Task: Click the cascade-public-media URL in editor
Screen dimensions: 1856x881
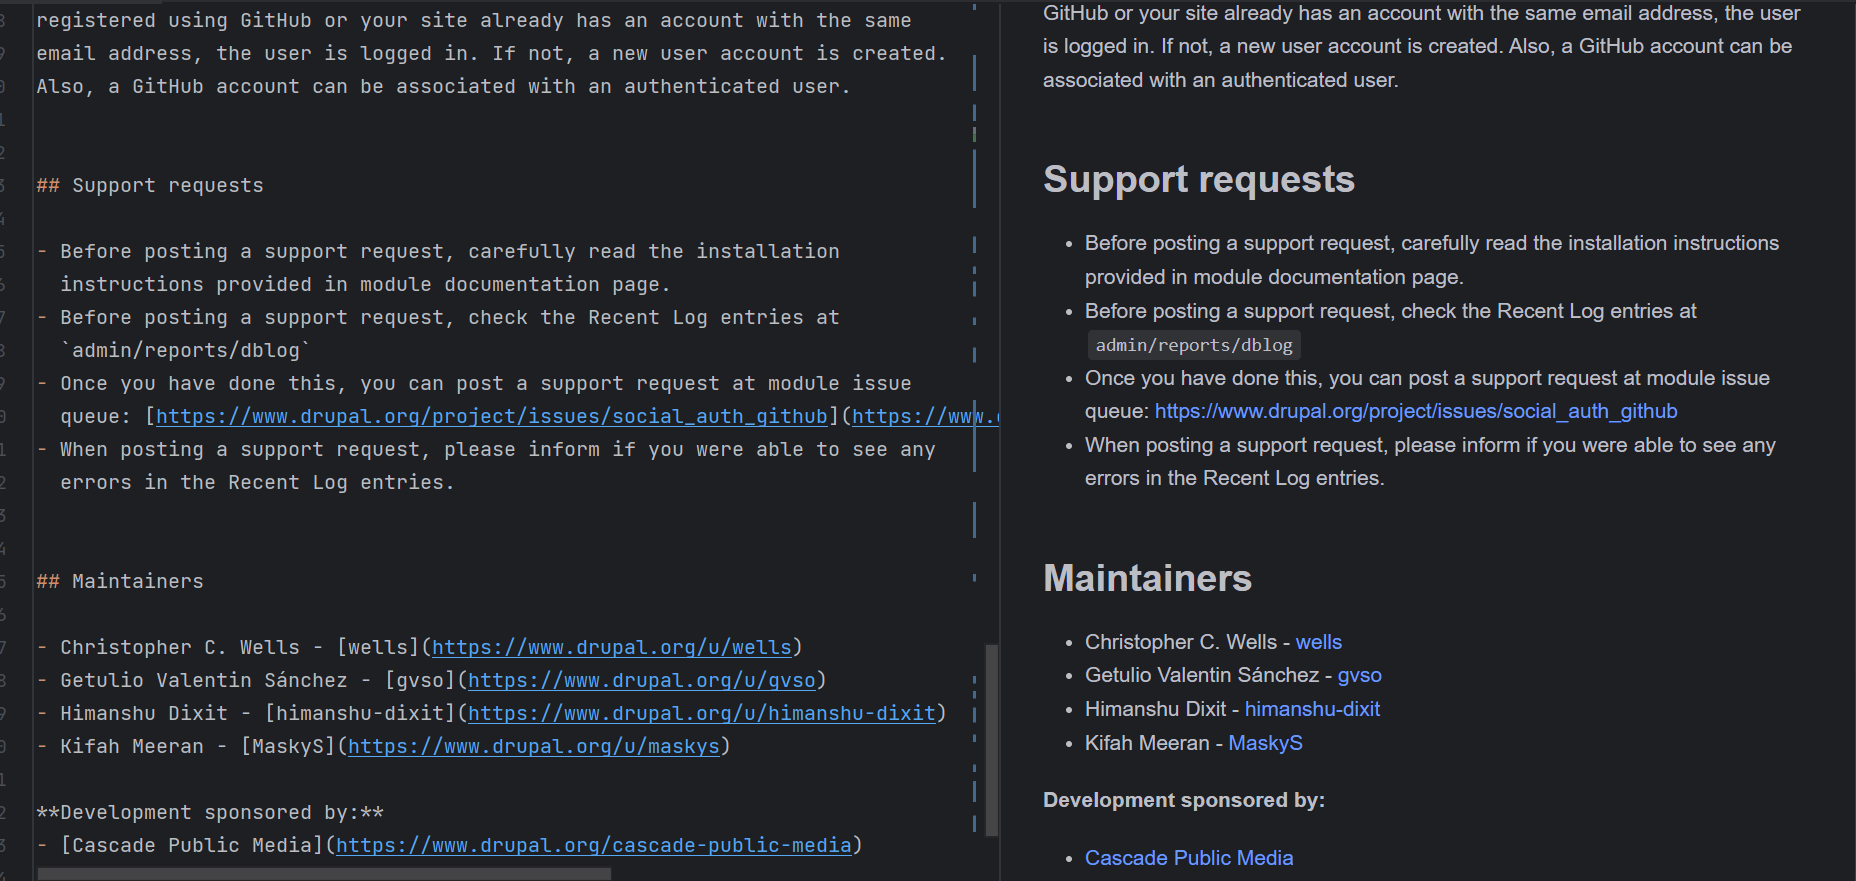Action: point(593,845)
